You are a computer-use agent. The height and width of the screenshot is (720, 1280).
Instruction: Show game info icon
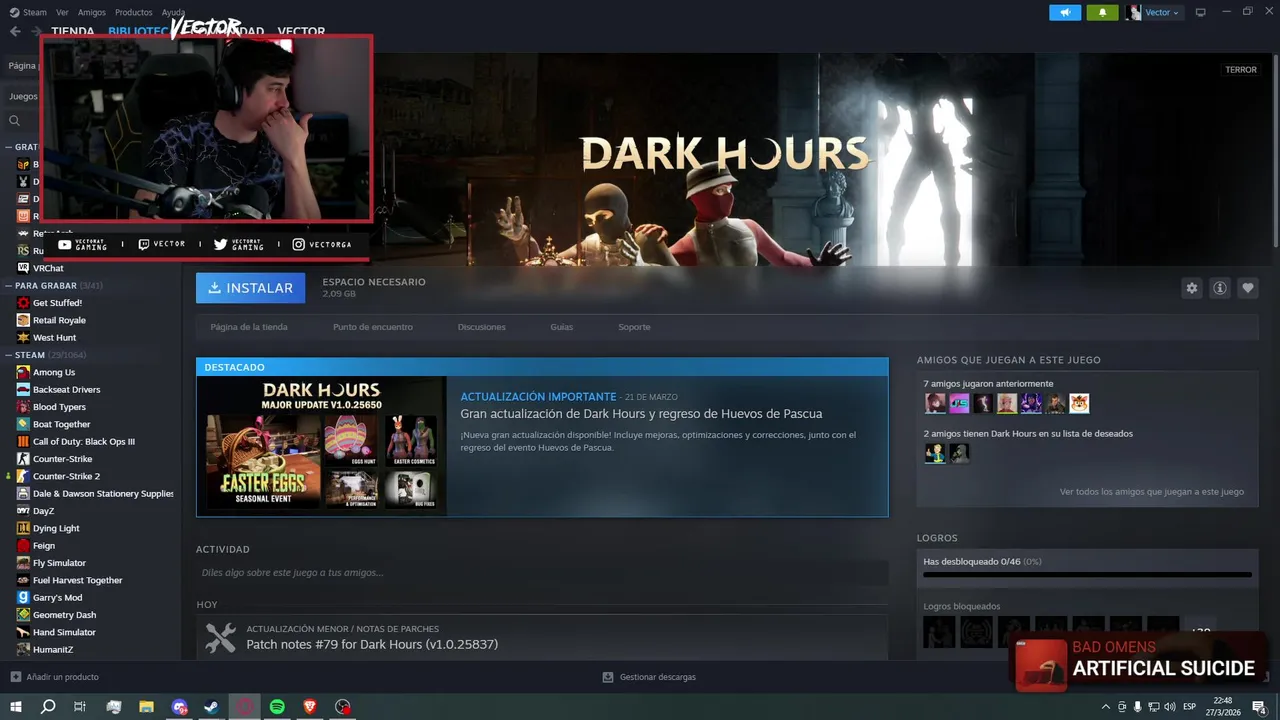click(1219, 288)
